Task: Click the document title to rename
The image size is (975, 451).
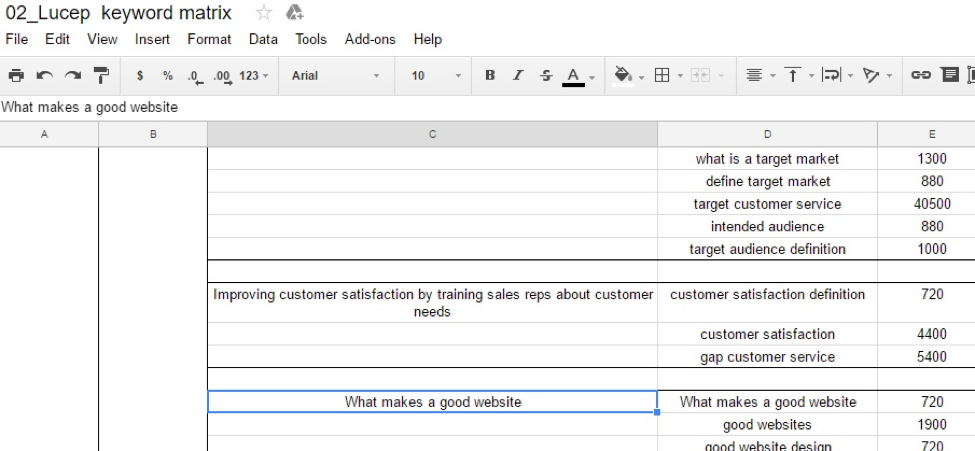Action: click(119, 13)
